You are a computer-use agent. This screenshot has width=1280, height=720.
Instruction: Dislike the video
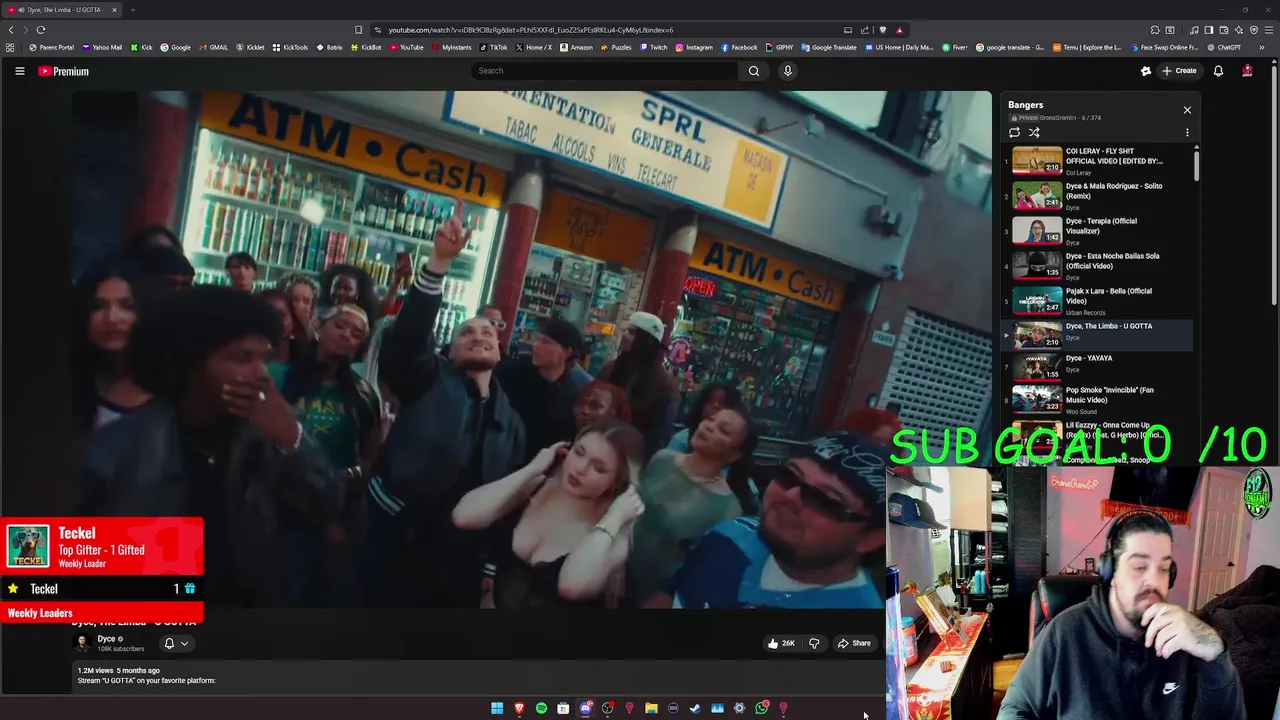814,643
